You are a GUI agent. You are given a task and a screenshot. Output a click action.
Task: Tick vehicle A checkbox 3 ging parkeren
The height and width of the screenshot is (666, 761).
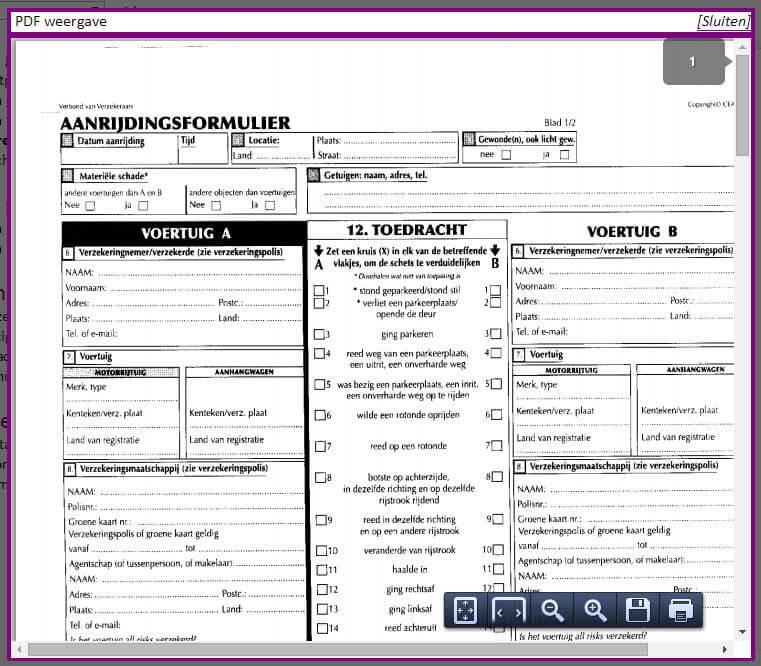pyautogui.click(x=319, y=334)
